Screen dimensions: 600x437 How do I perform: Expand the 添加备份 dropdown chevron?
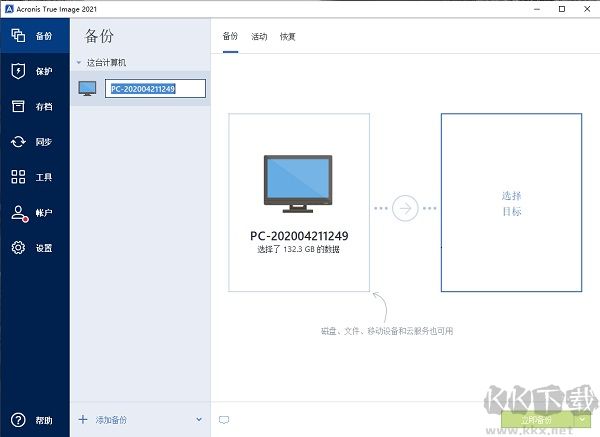pyautogui.click(x=199, y=419)
